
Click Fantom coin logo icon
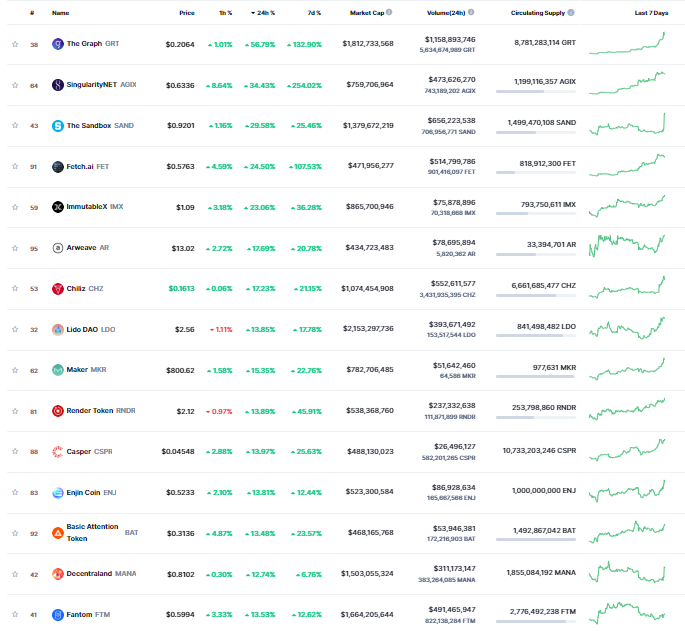58,615
